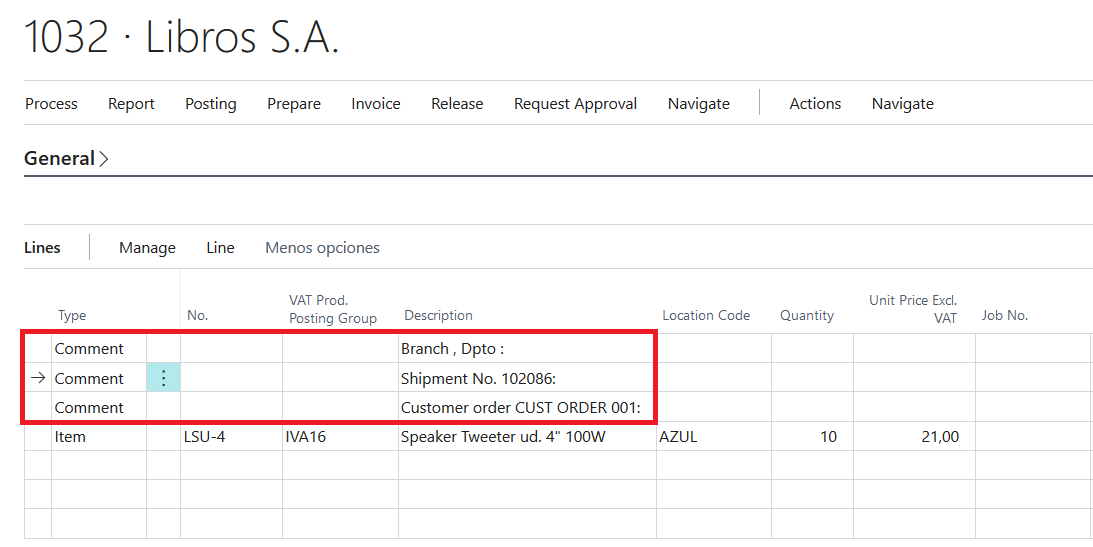Click the quantity cell showing 10
Screen dimensions: 1093x547
812,437
